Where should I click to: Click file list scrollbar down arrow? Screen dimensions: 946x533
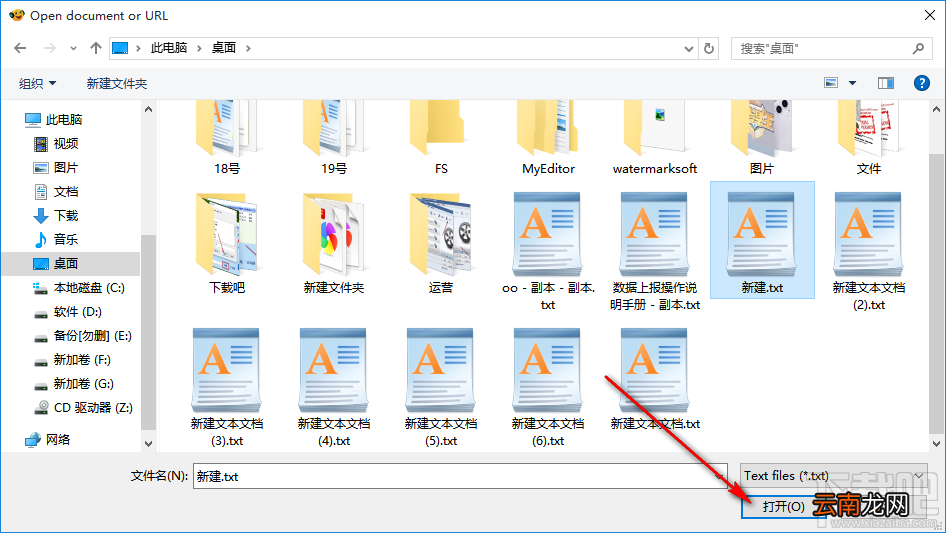tap(936, 444)
